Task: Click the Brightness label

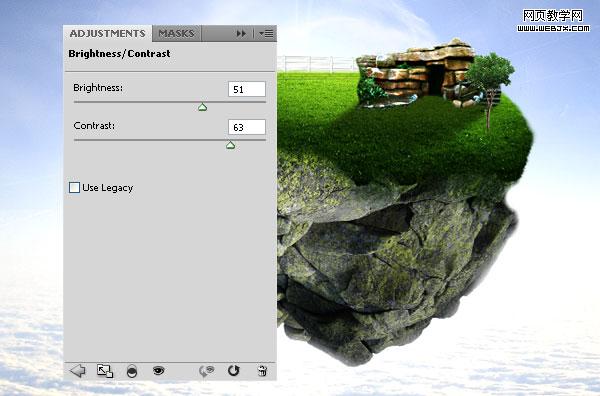Action: coord(98,88)
